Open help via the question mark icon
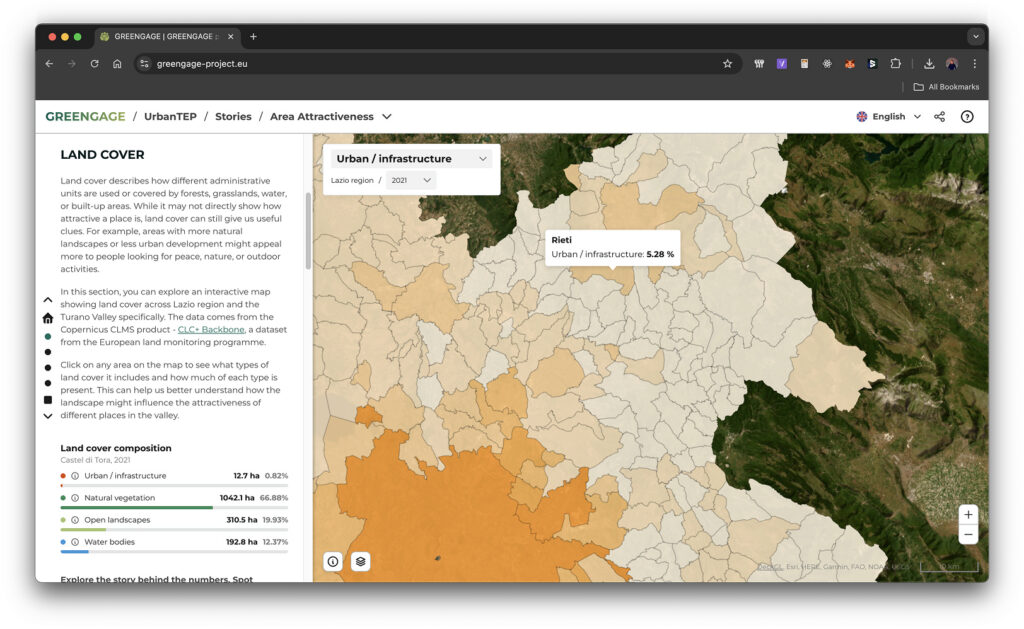This screenshot has width=1024, height=629. click(967, 116)
